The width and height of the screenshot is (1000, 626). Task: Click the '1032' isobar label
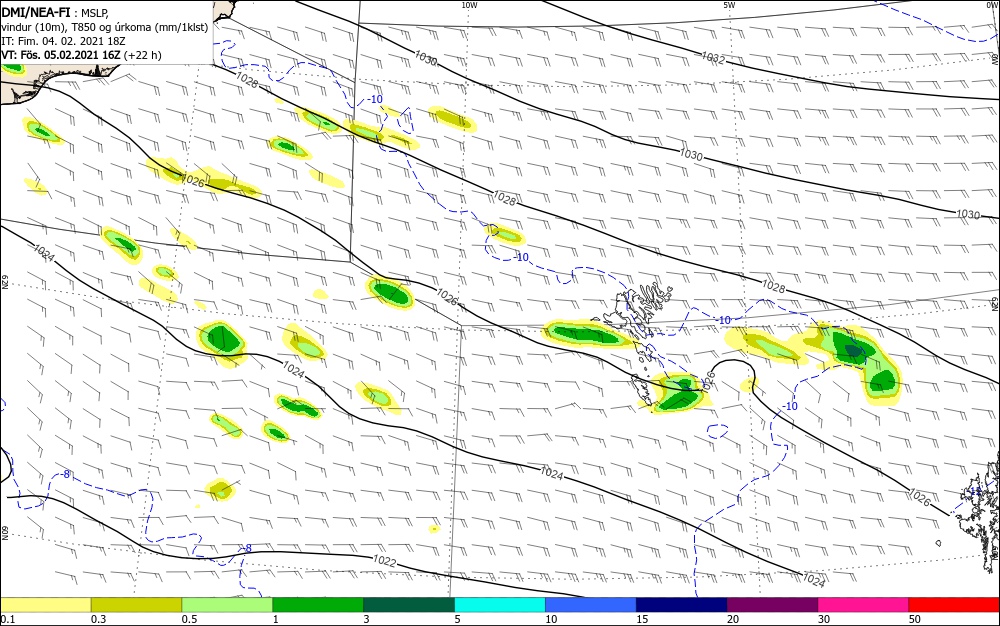pyautogui.click(x=713, y=58)
